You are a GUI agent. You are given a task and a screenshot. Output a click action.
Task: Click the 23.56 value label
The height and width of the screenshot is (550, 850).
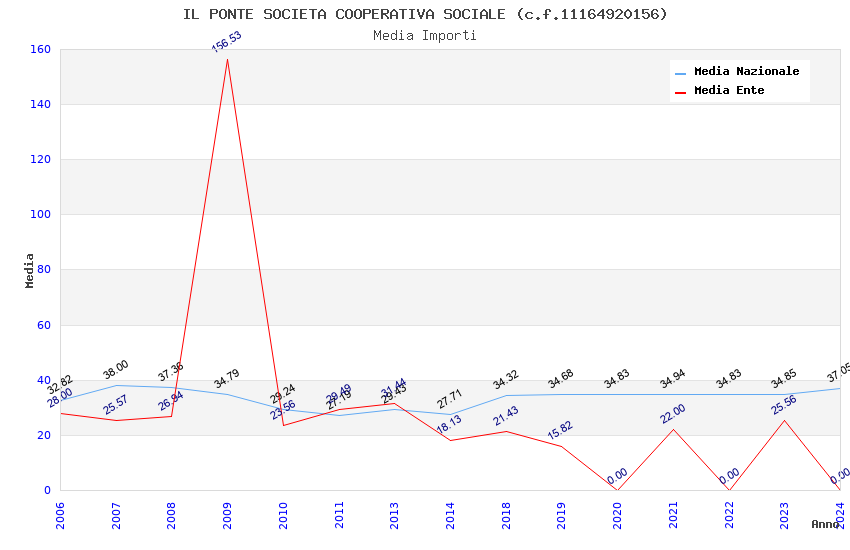pos(283,410)
